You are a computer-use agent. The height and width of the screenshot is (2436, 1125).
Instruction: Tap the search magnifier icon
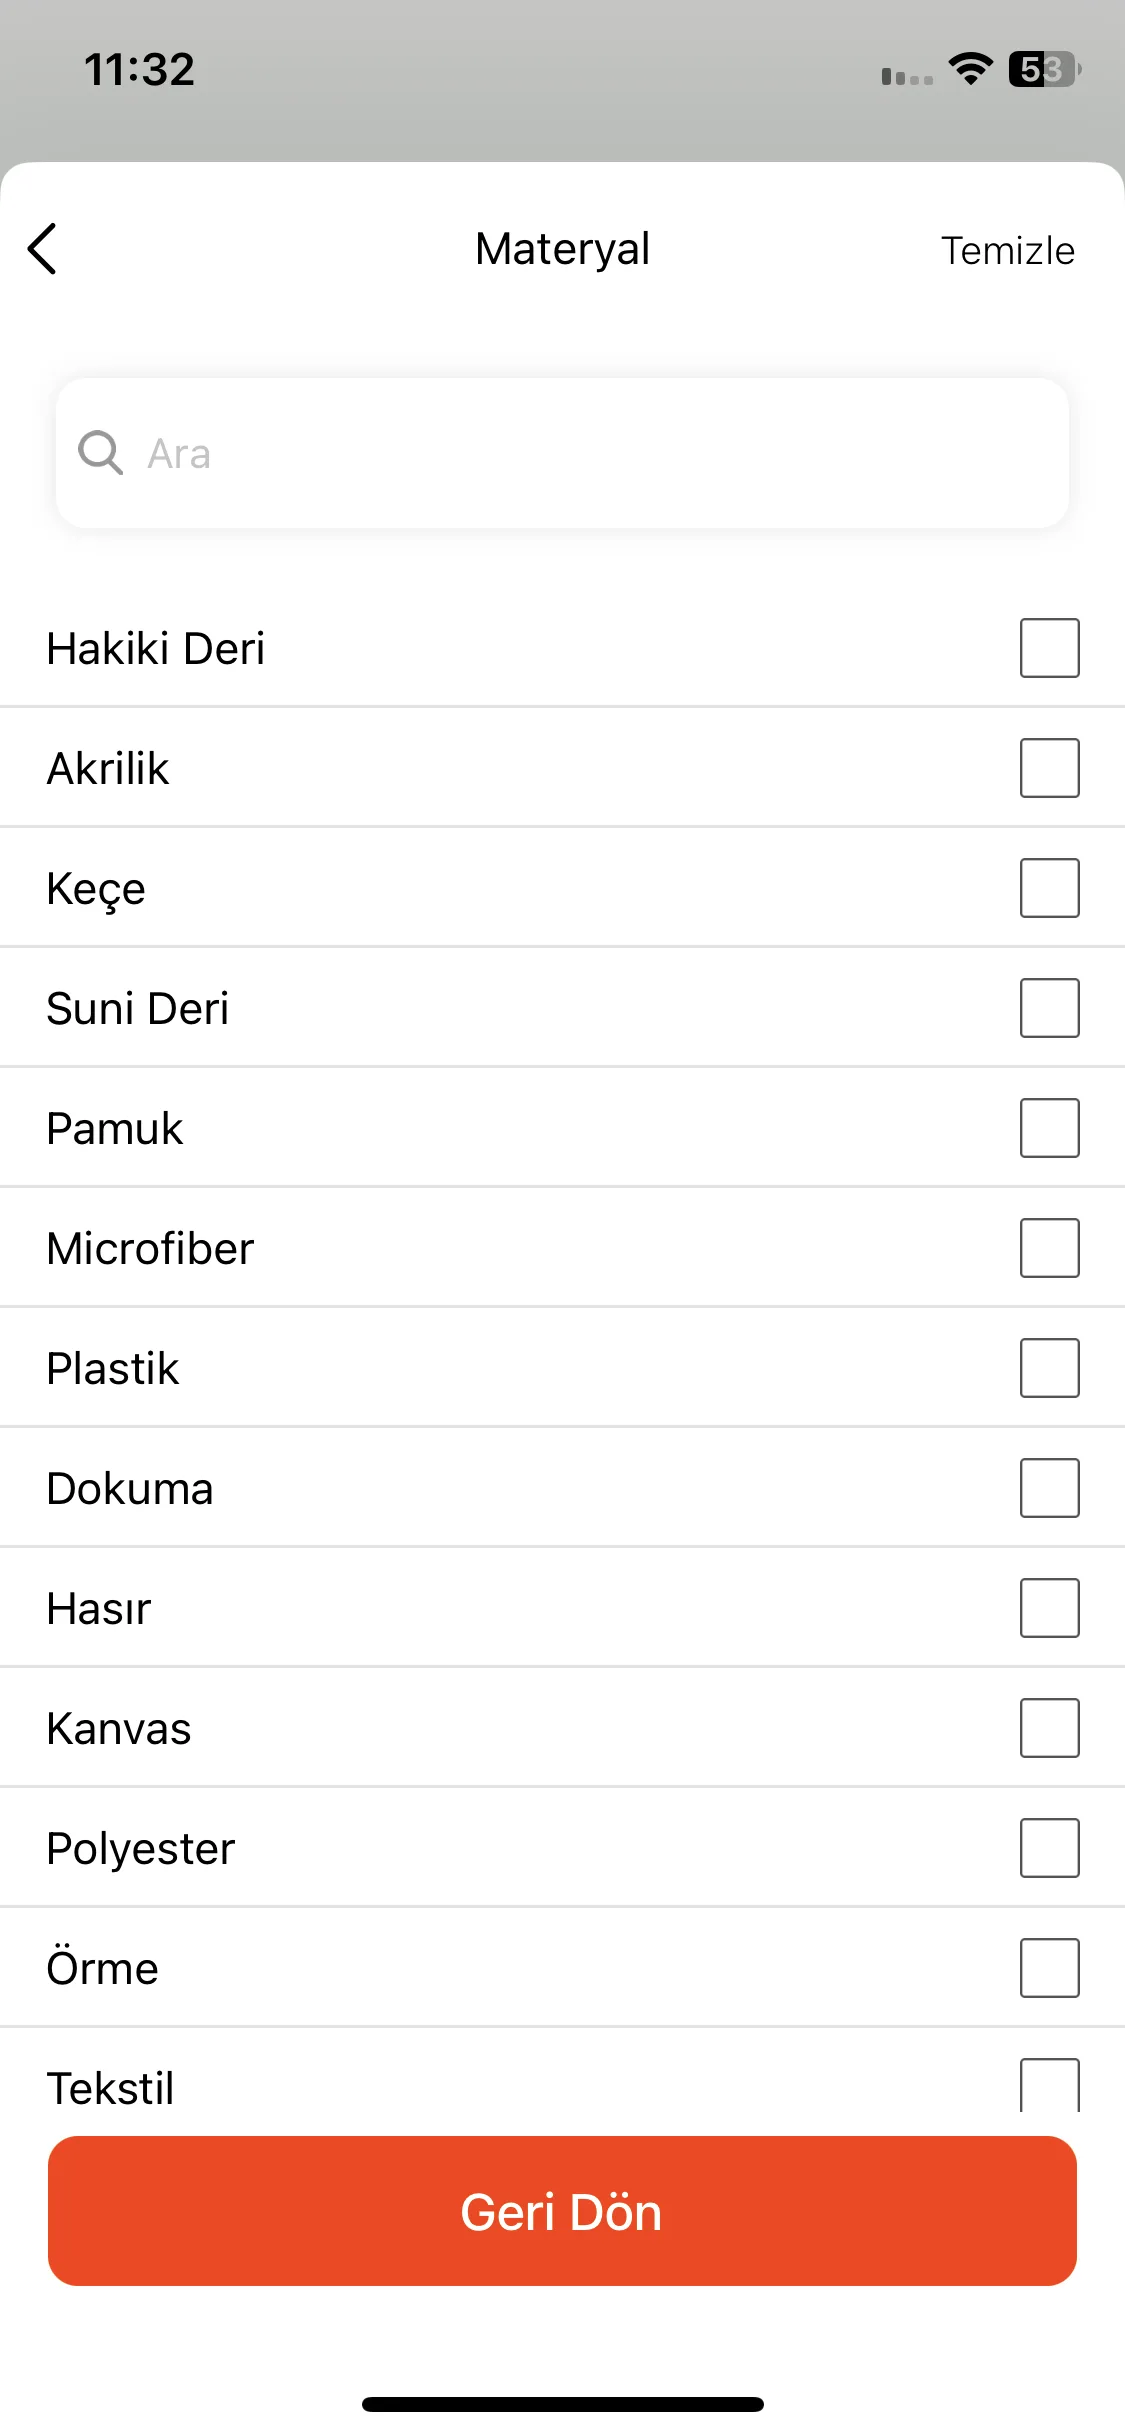pyautogui.click(x=101, y=453)
